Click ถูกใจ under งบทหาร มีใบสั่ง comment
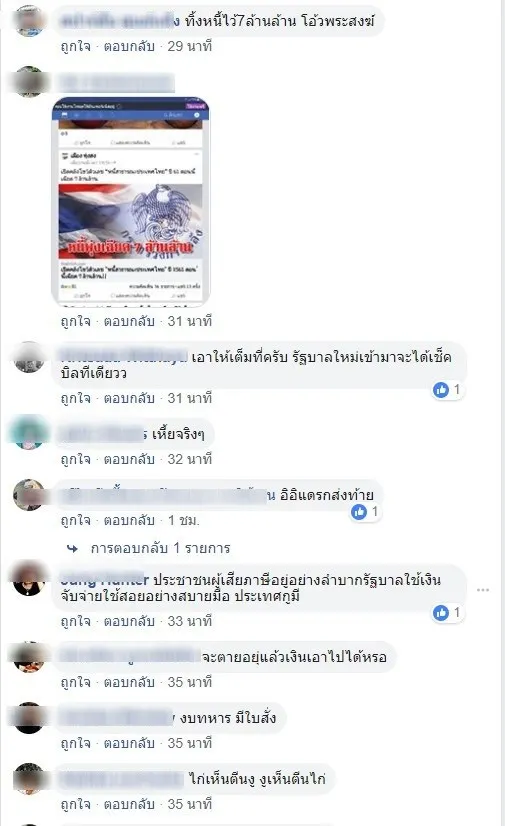The image size is (505, 826). (75, 743)
